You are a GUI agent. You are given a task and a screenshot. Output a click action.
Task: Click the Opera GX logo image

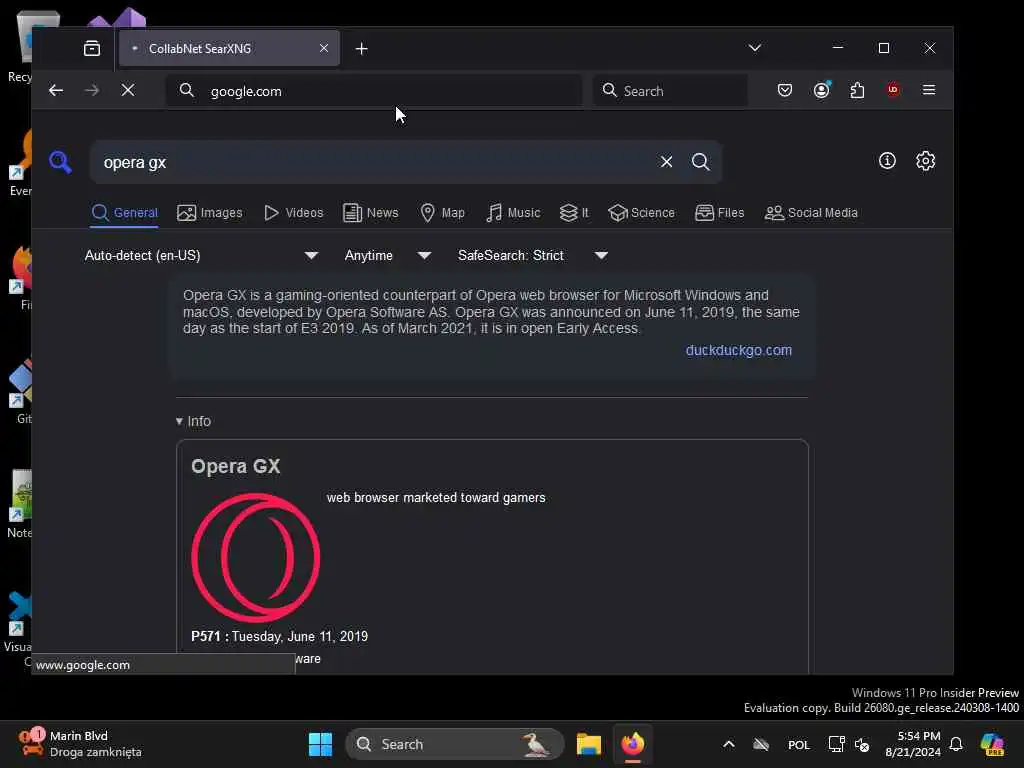pyautogui.click(x=255, y=557)
